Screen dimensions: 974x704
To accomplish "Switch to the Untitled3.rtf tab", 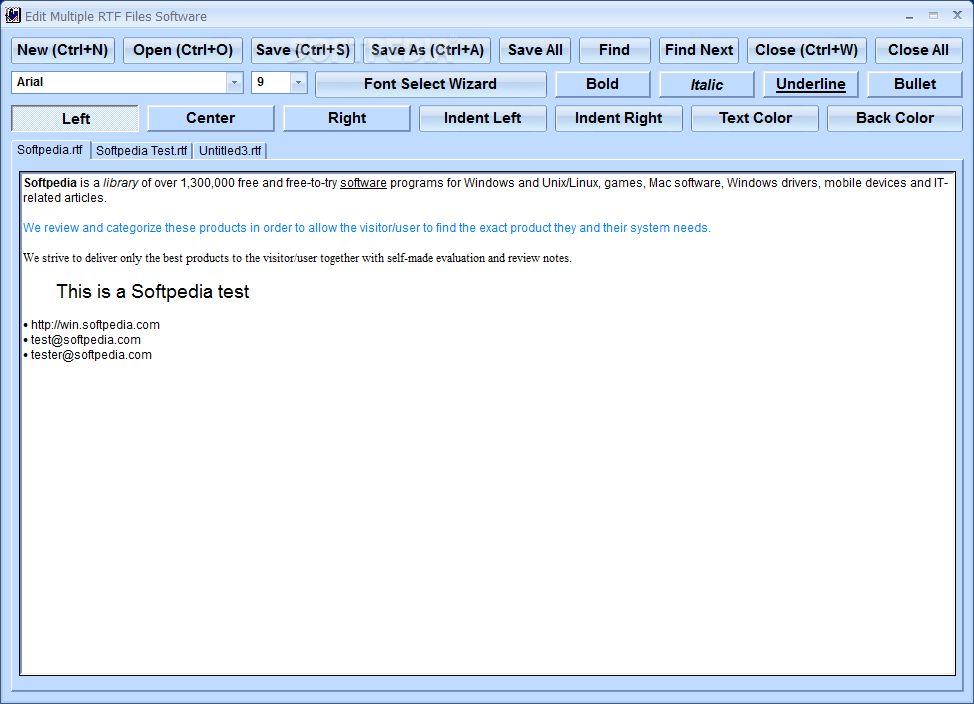I will 230,150.
